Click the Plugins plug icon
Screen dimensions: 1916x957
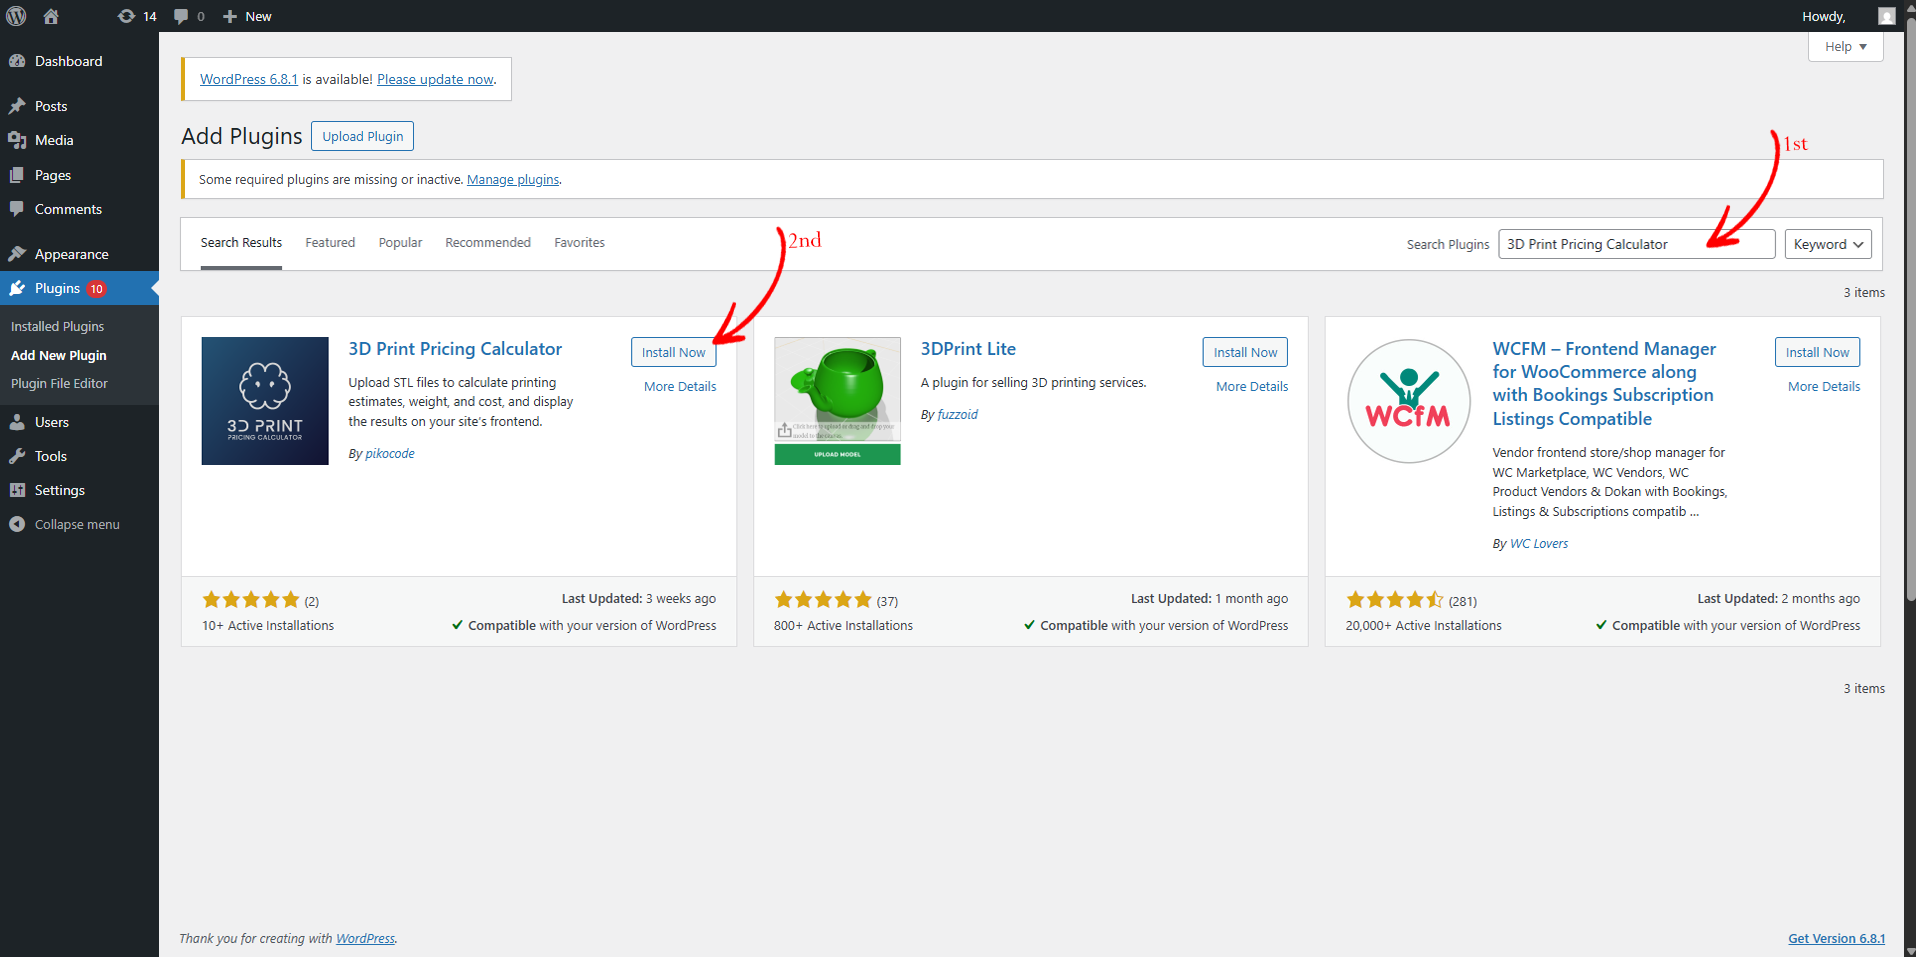17,288
